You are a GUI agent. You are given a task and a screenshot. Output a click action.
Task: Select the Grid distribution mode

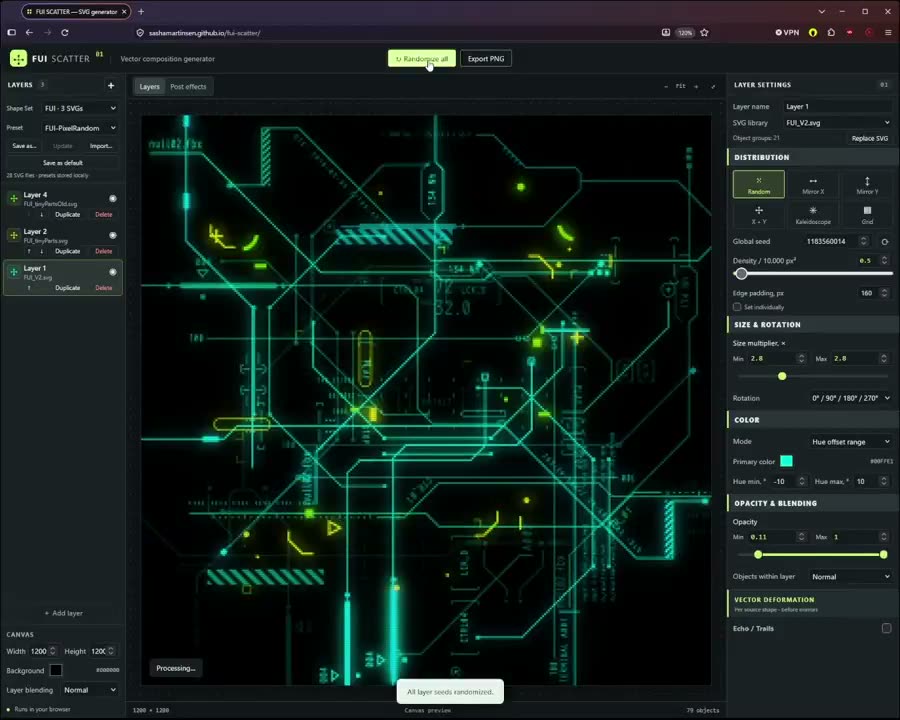coord(867,214)
